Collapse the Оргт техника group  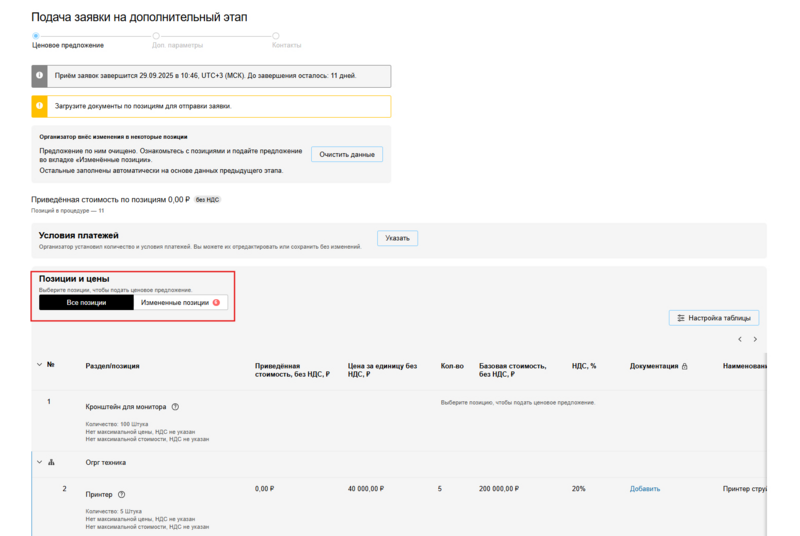39,462
